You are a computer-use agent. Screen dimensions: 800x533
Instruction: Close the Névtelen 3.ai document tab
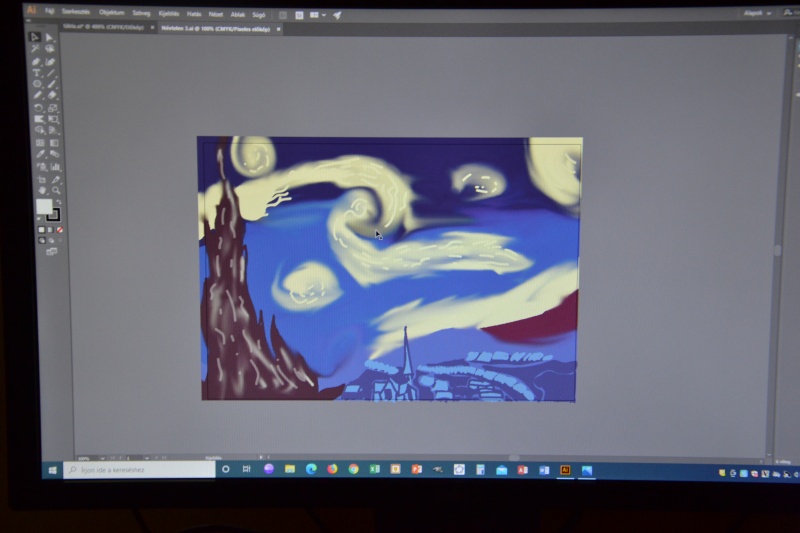tap(278, 29)
